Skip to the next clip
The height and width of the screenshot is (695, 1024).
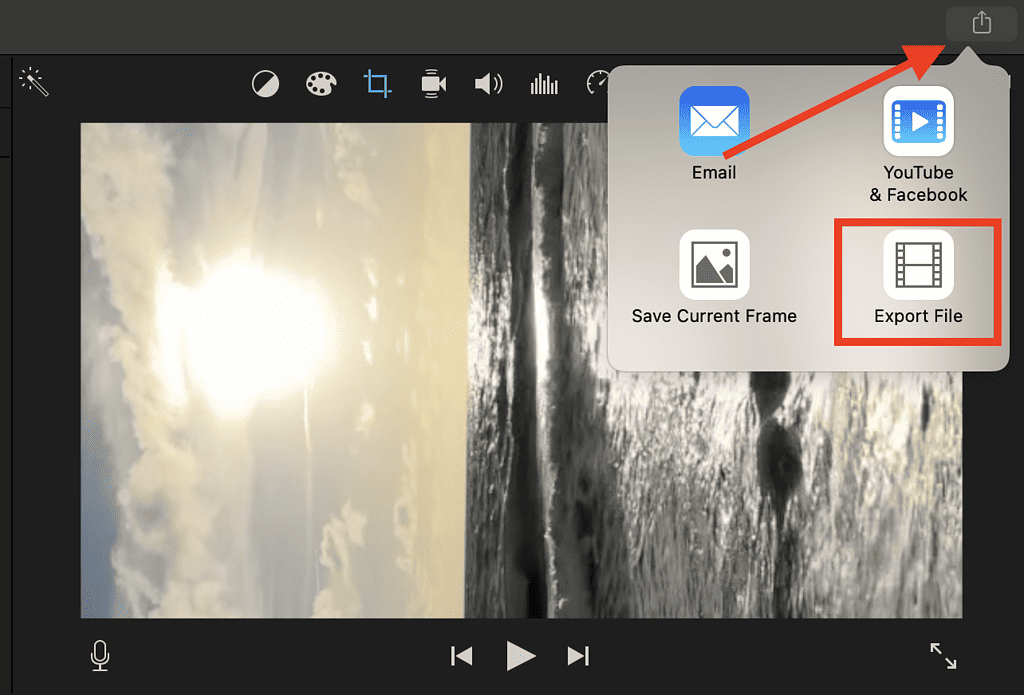pos(578,656)
